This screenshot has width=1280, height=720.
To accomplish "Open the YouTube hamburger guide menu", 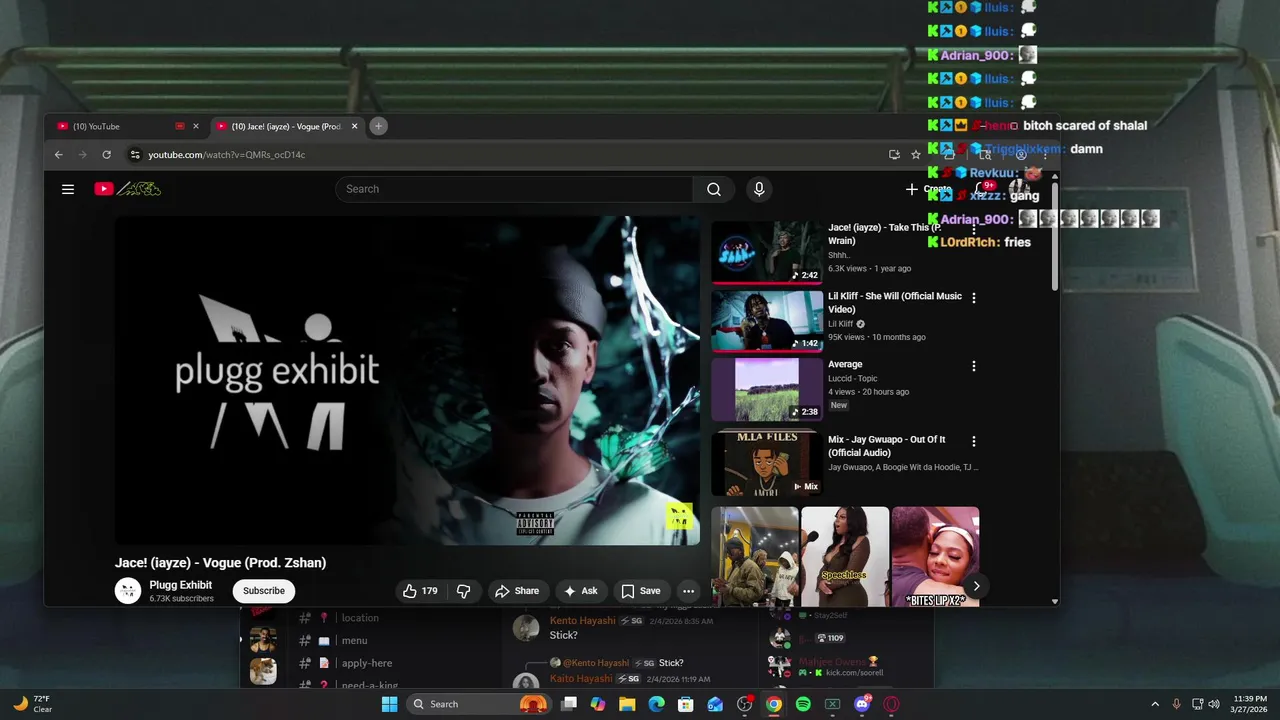I will [68, 189].
